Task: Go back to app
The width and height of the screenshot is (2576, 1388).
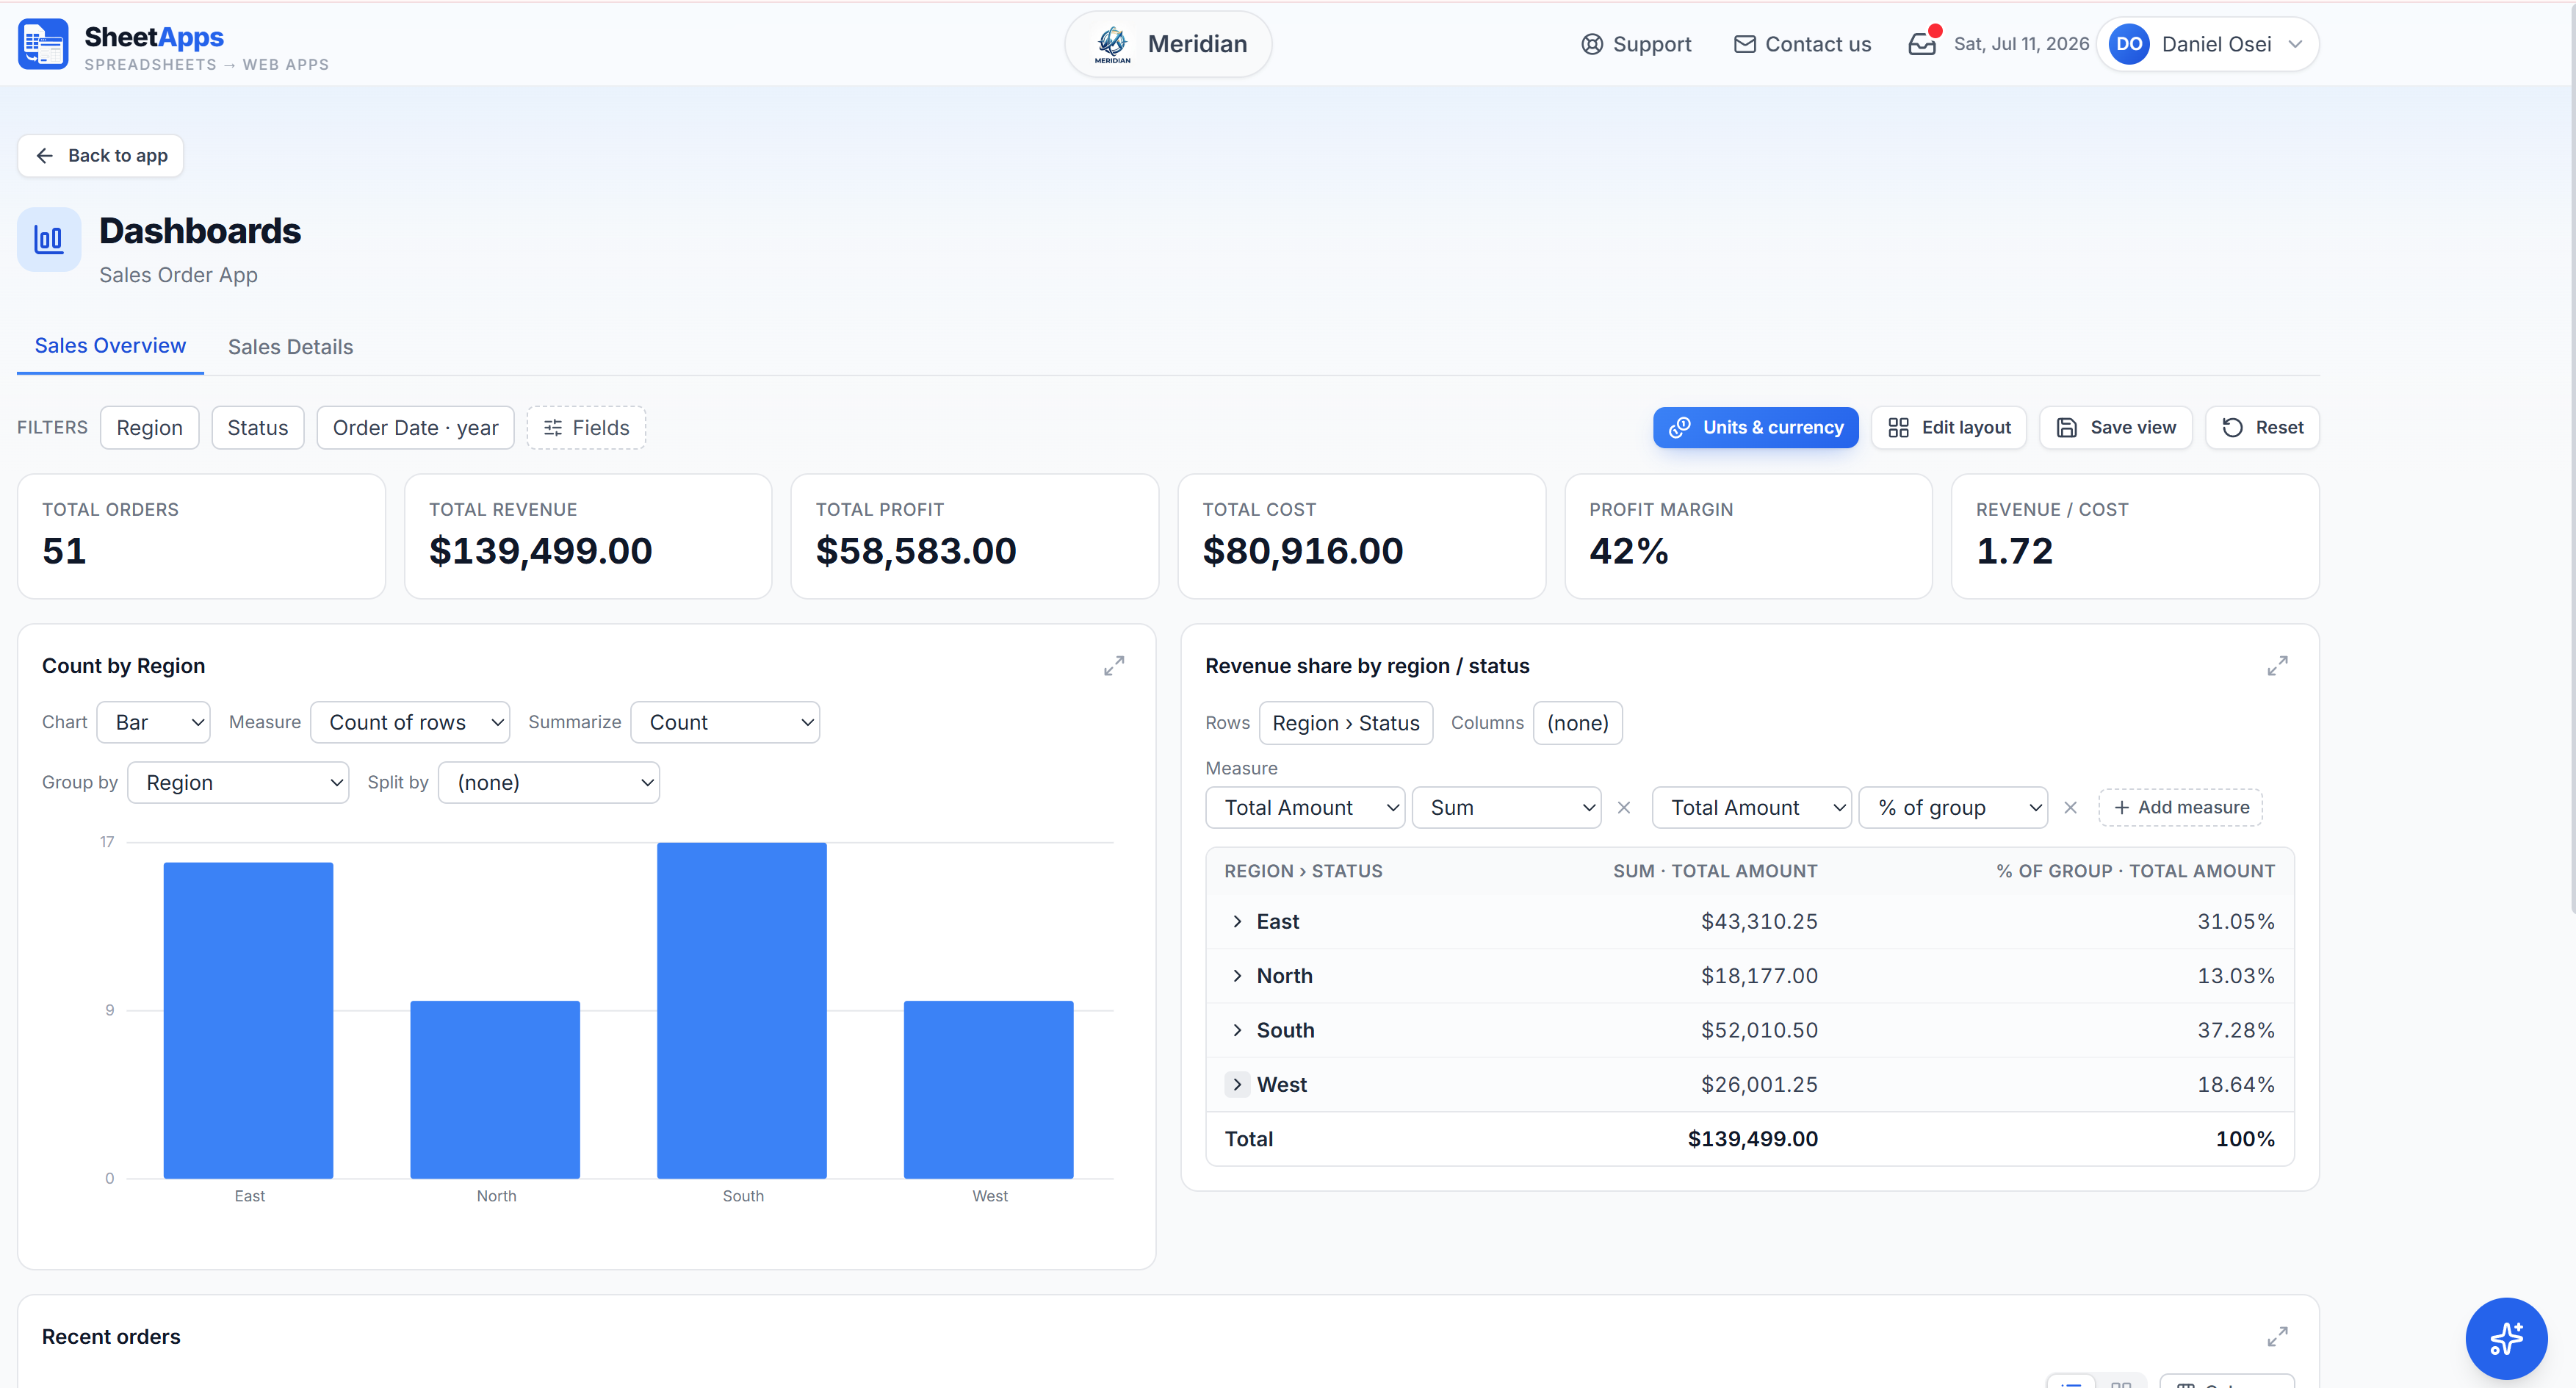Action: 100,156
